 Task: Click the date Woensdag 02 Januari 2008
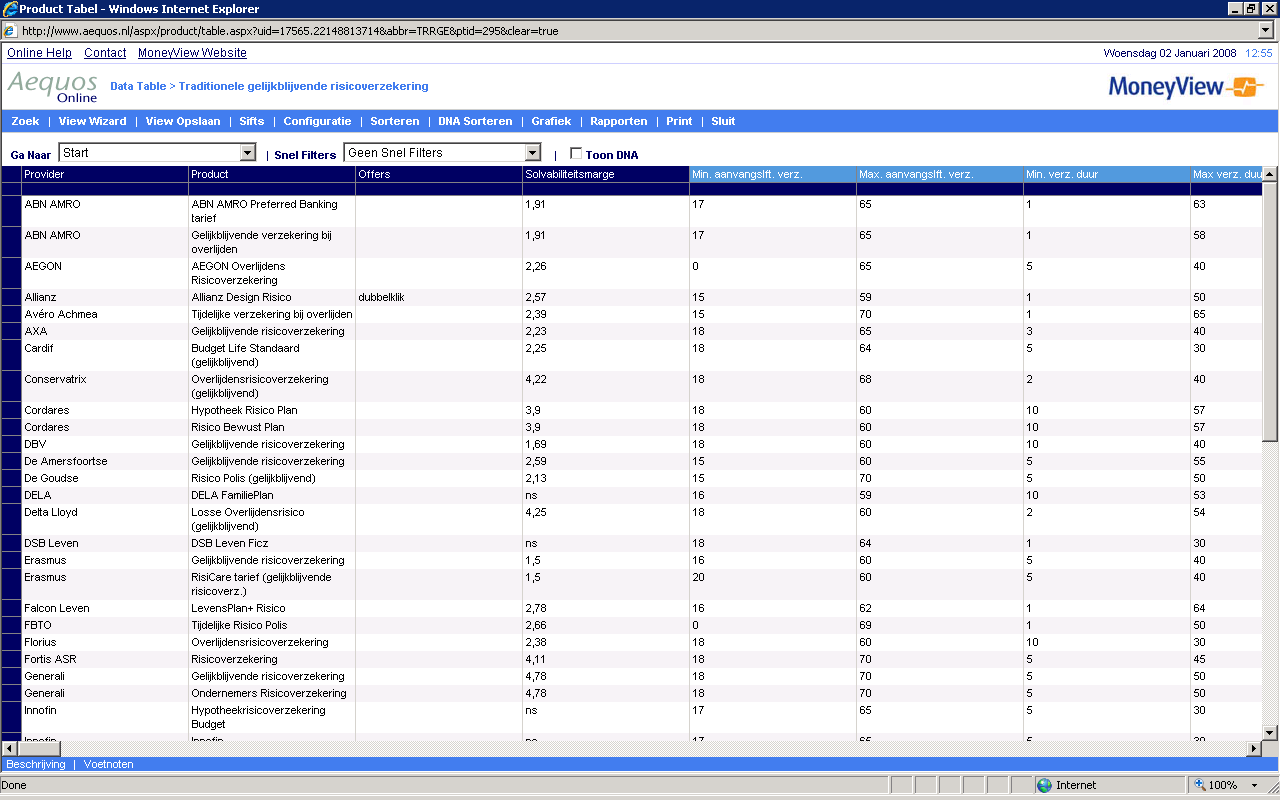[x=1170, y=53]
